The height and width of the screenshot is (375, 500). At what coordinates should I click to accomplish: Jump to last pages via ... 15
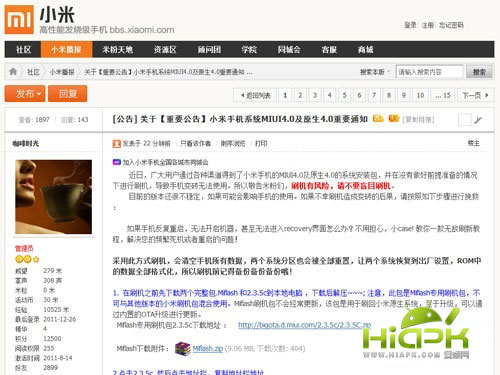(443, 95)
